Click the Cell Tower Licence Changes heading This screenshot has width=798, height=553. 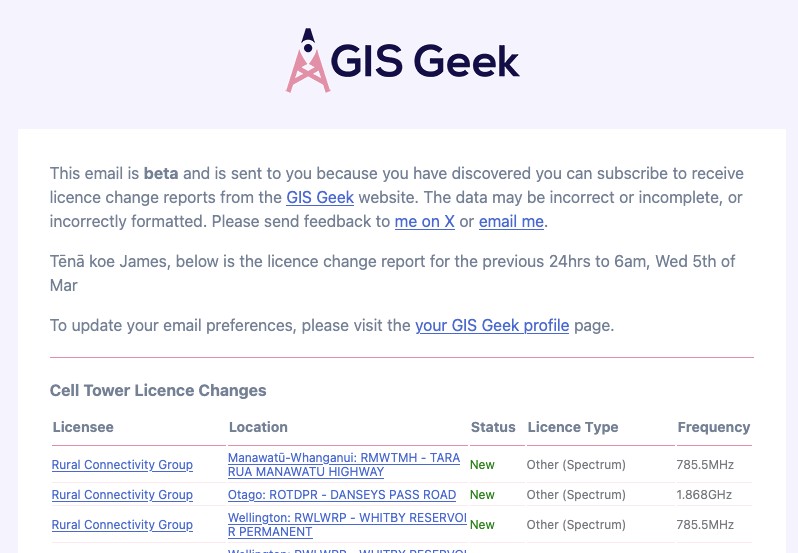click(158, 390)
